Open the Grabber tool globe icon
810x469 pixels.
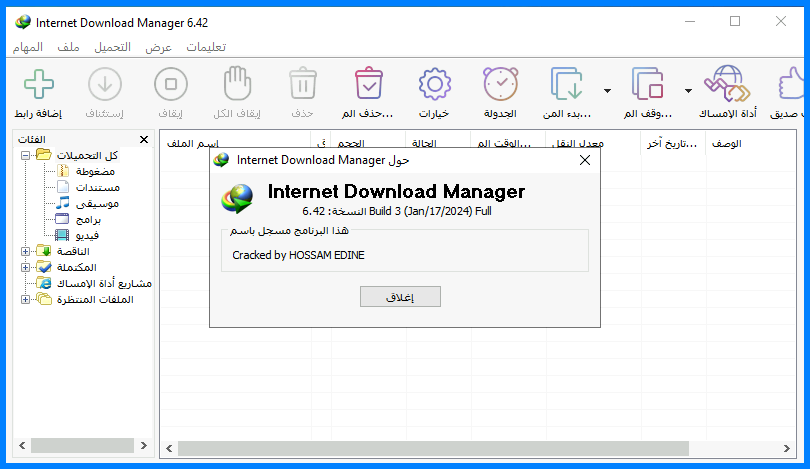coord(727,84)
